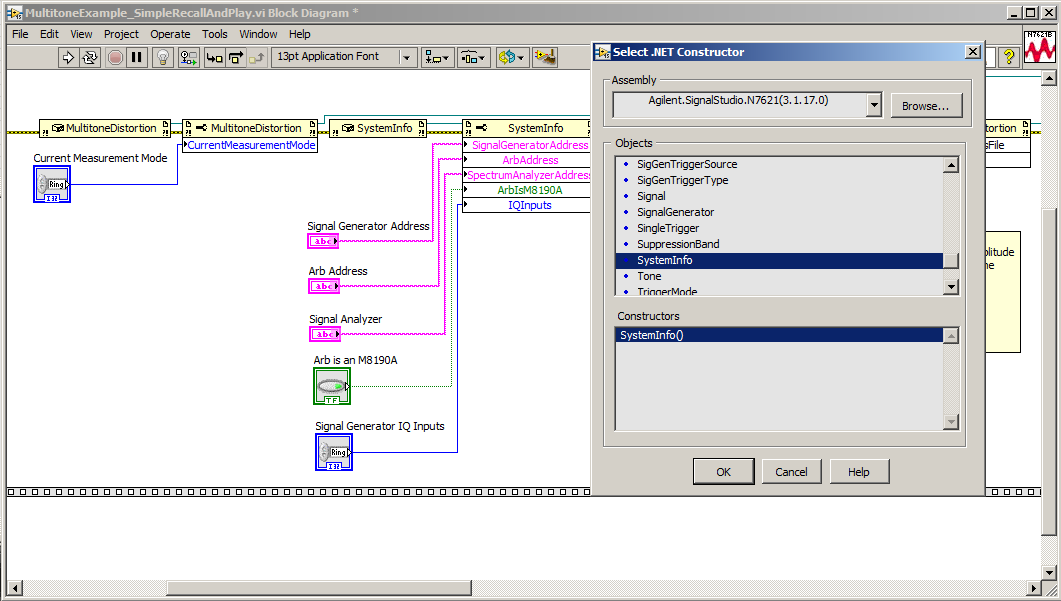Click the Abort Execution stop button
This screenshot has height=601, width=1061.
coord(115,58)
